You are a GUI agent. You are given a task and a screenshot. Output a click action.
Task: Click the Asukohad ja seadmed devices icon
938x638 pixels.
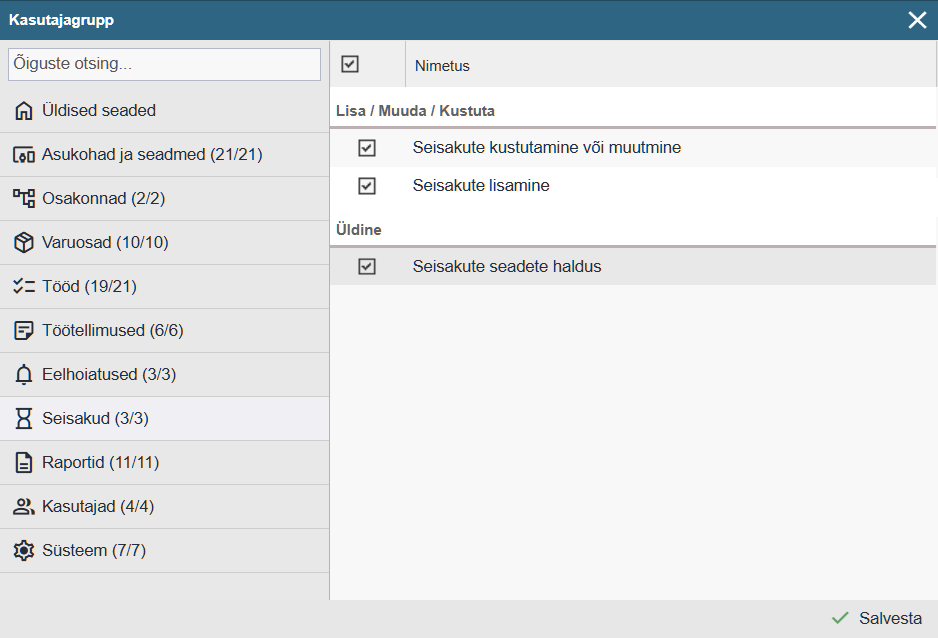(x=24, y=155)
